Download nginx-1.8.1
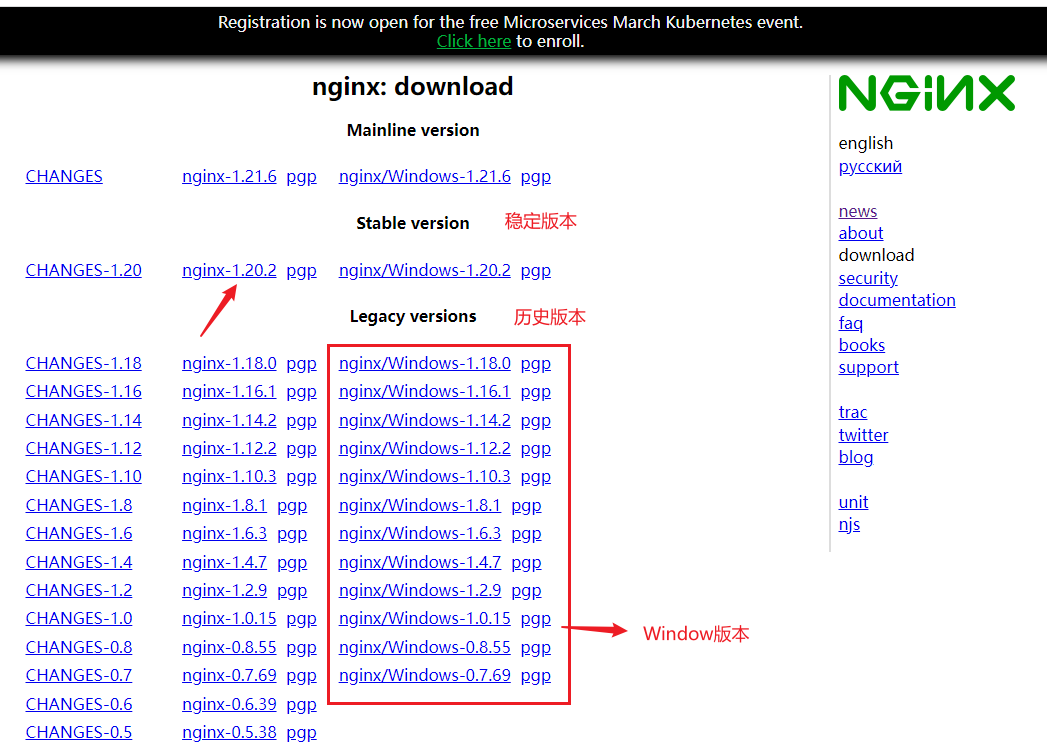1047x748 pixels. (224, 506)
